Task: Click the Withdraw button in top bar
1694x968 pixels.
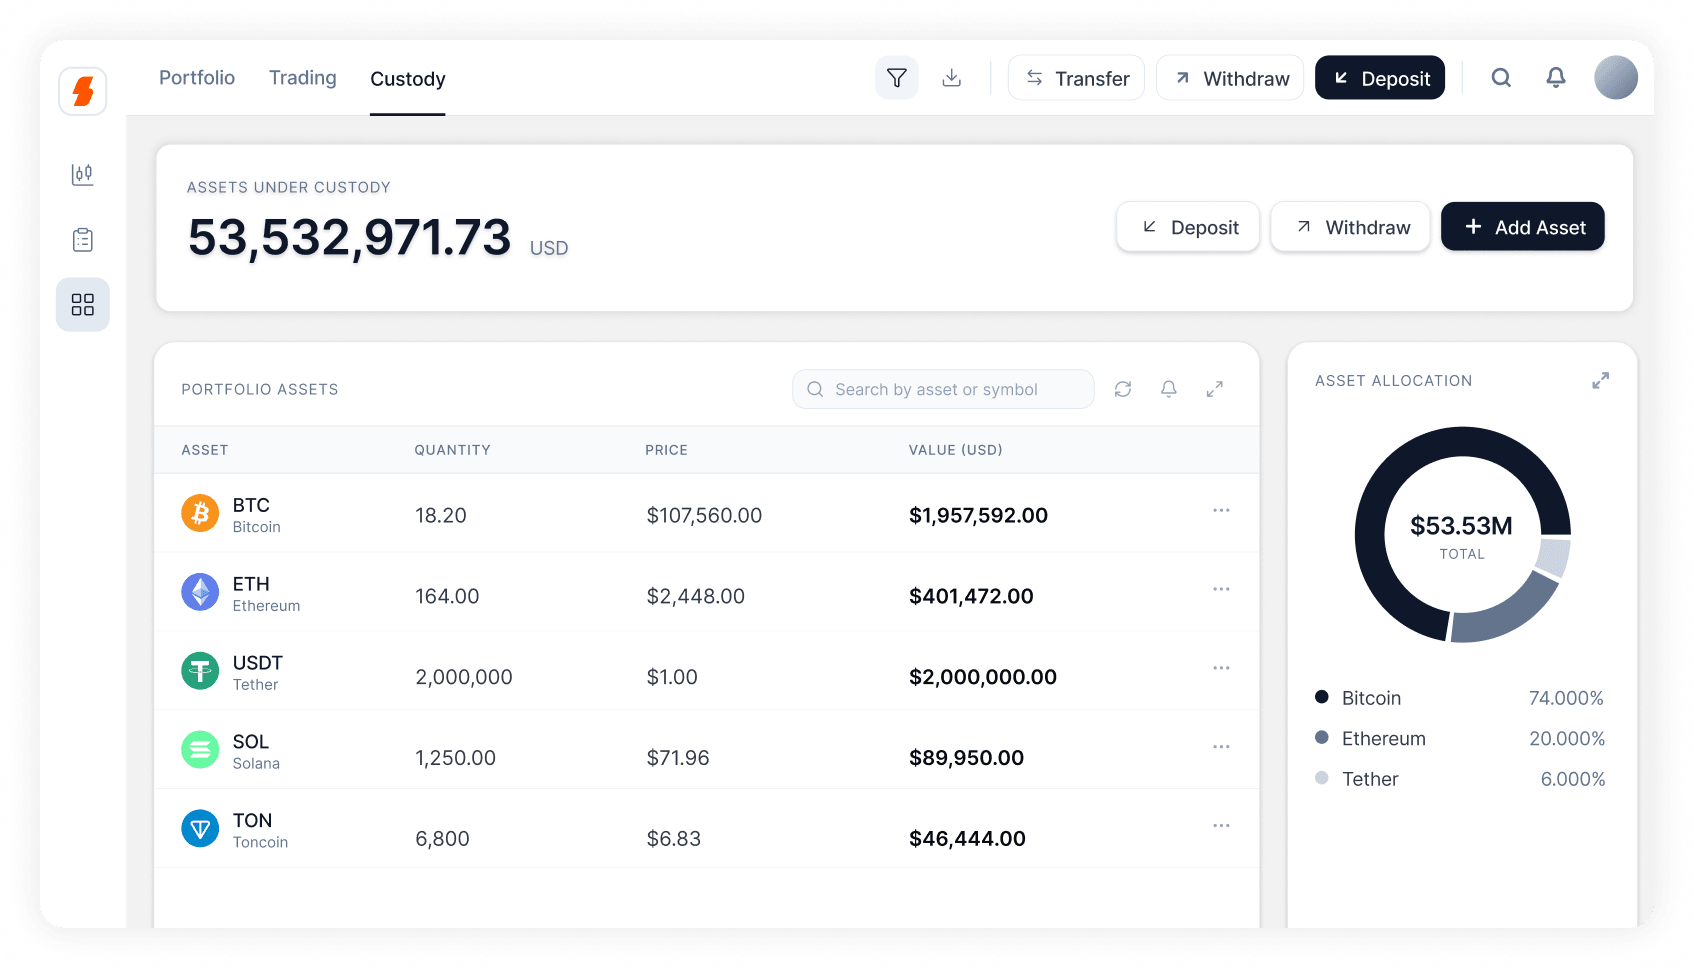Action: [1230, 78]
